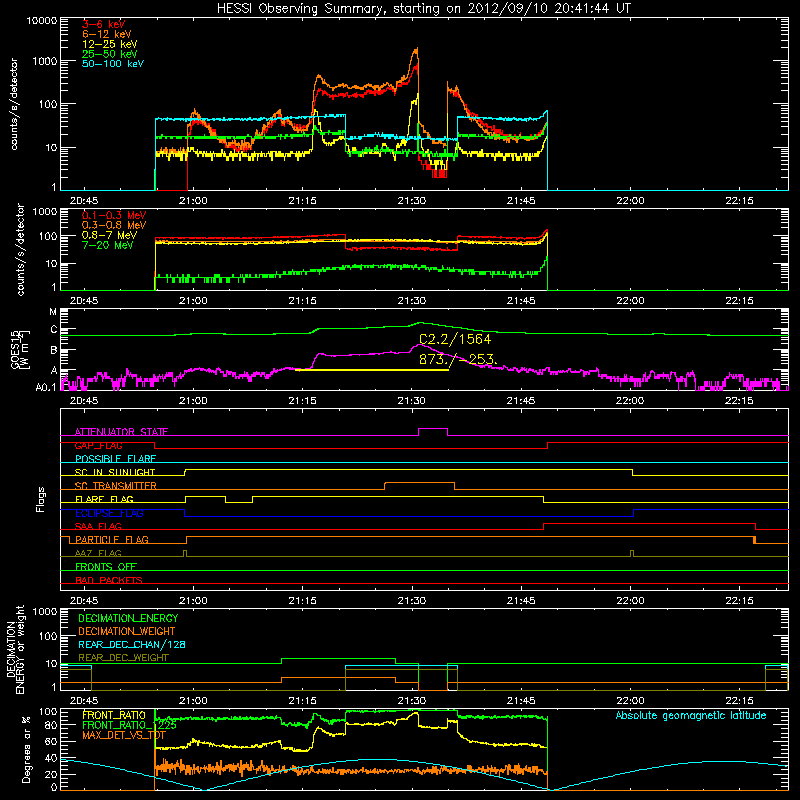This screenshot has width=800, height=800.
Task: Click counts/s/detector axis title of MeV panel
Action: click(x=20, y=249)
